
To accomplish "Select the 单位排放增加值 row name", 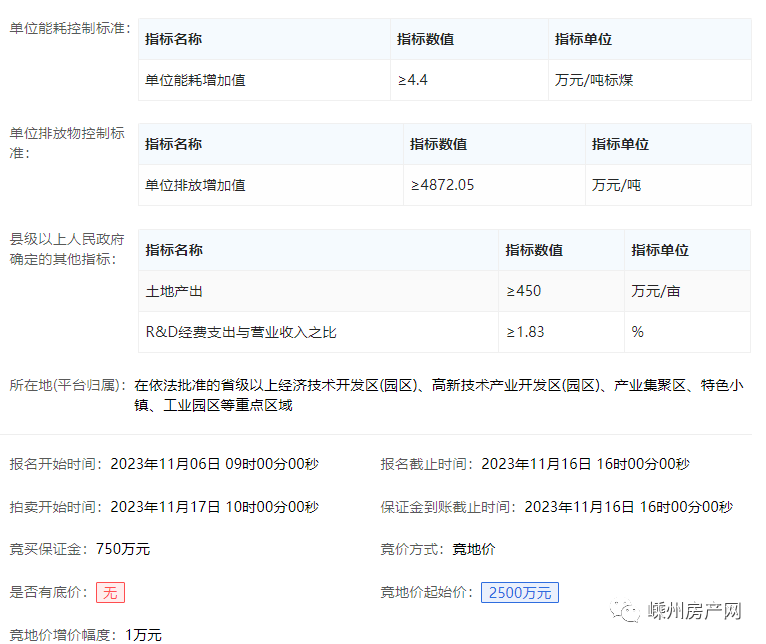I will [195, 185].
